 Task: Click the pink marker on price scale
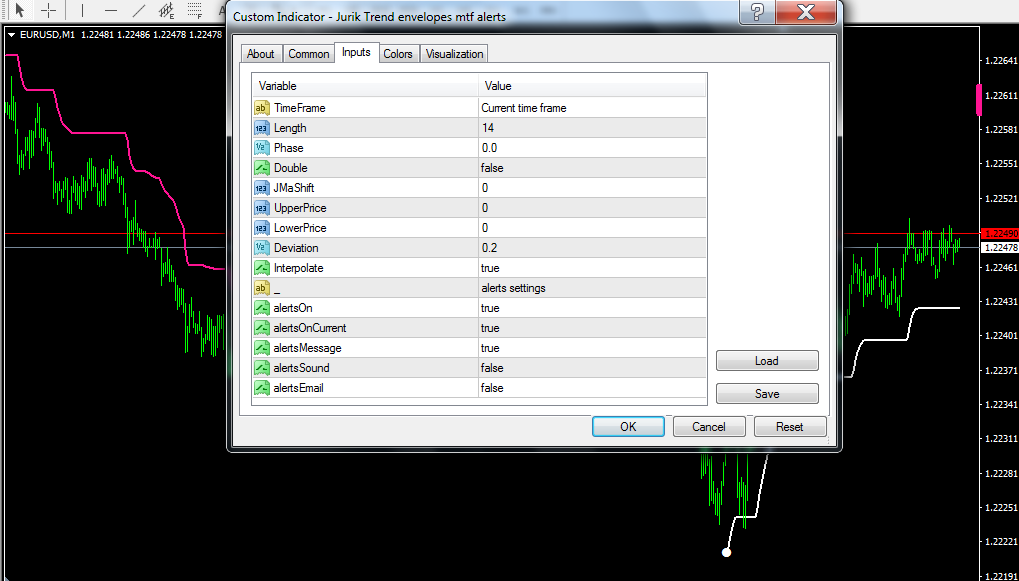pyautogui.click(x=979, y=100)
